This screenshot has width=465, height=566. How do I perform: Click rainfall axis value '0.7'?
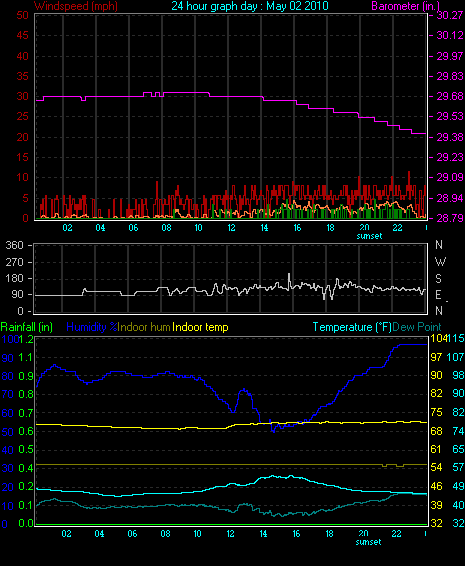[x=26, y=413]
